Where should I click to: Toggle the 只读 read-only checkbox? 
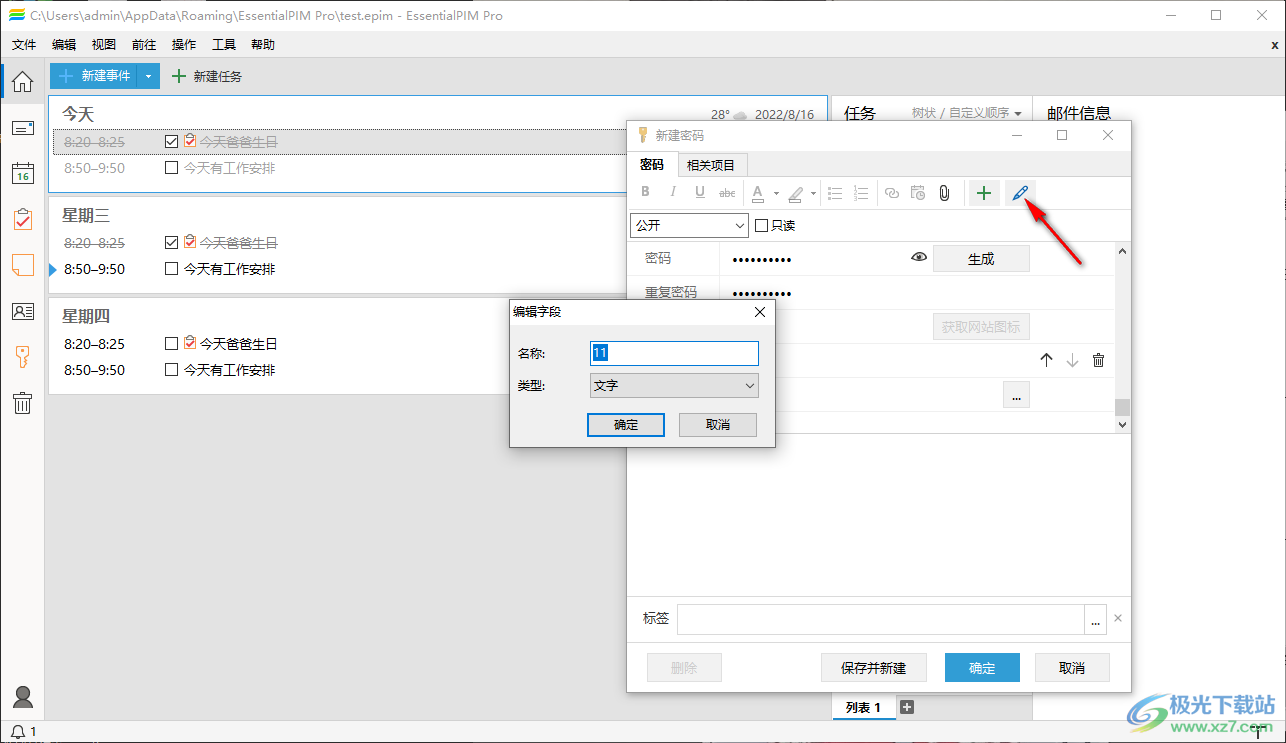click(761, 226)
